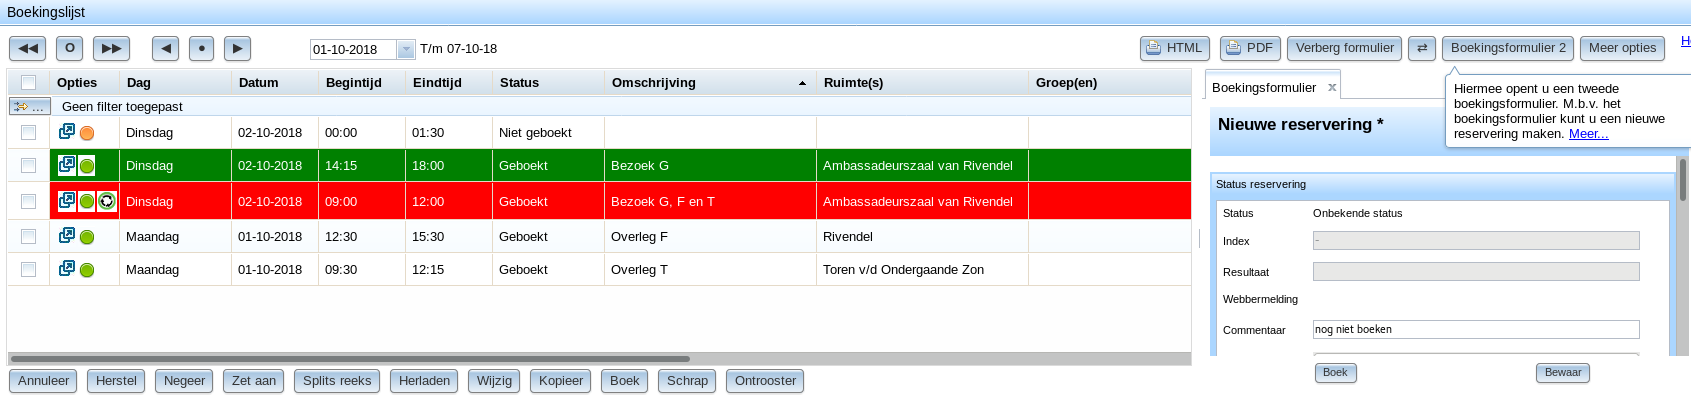Check the box for the Overleg F booking
1691x395 pixels.
(x=28, y=237)
